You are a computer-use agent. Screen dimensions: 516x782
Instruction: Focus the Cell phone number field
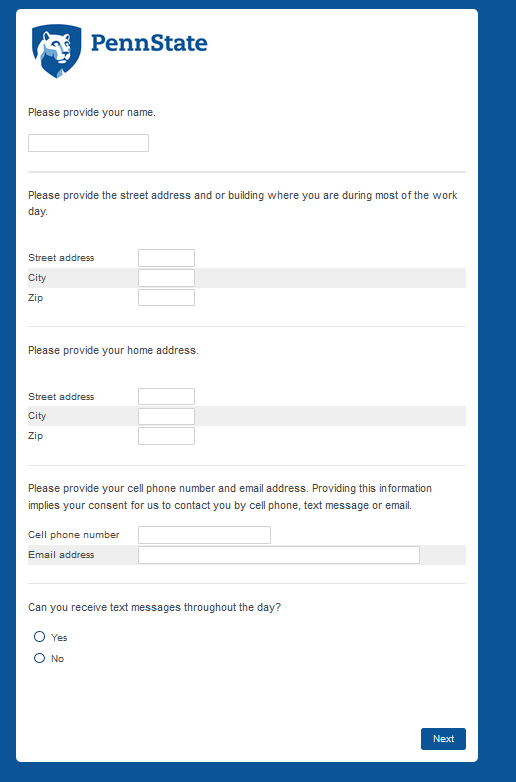(204, 535)
